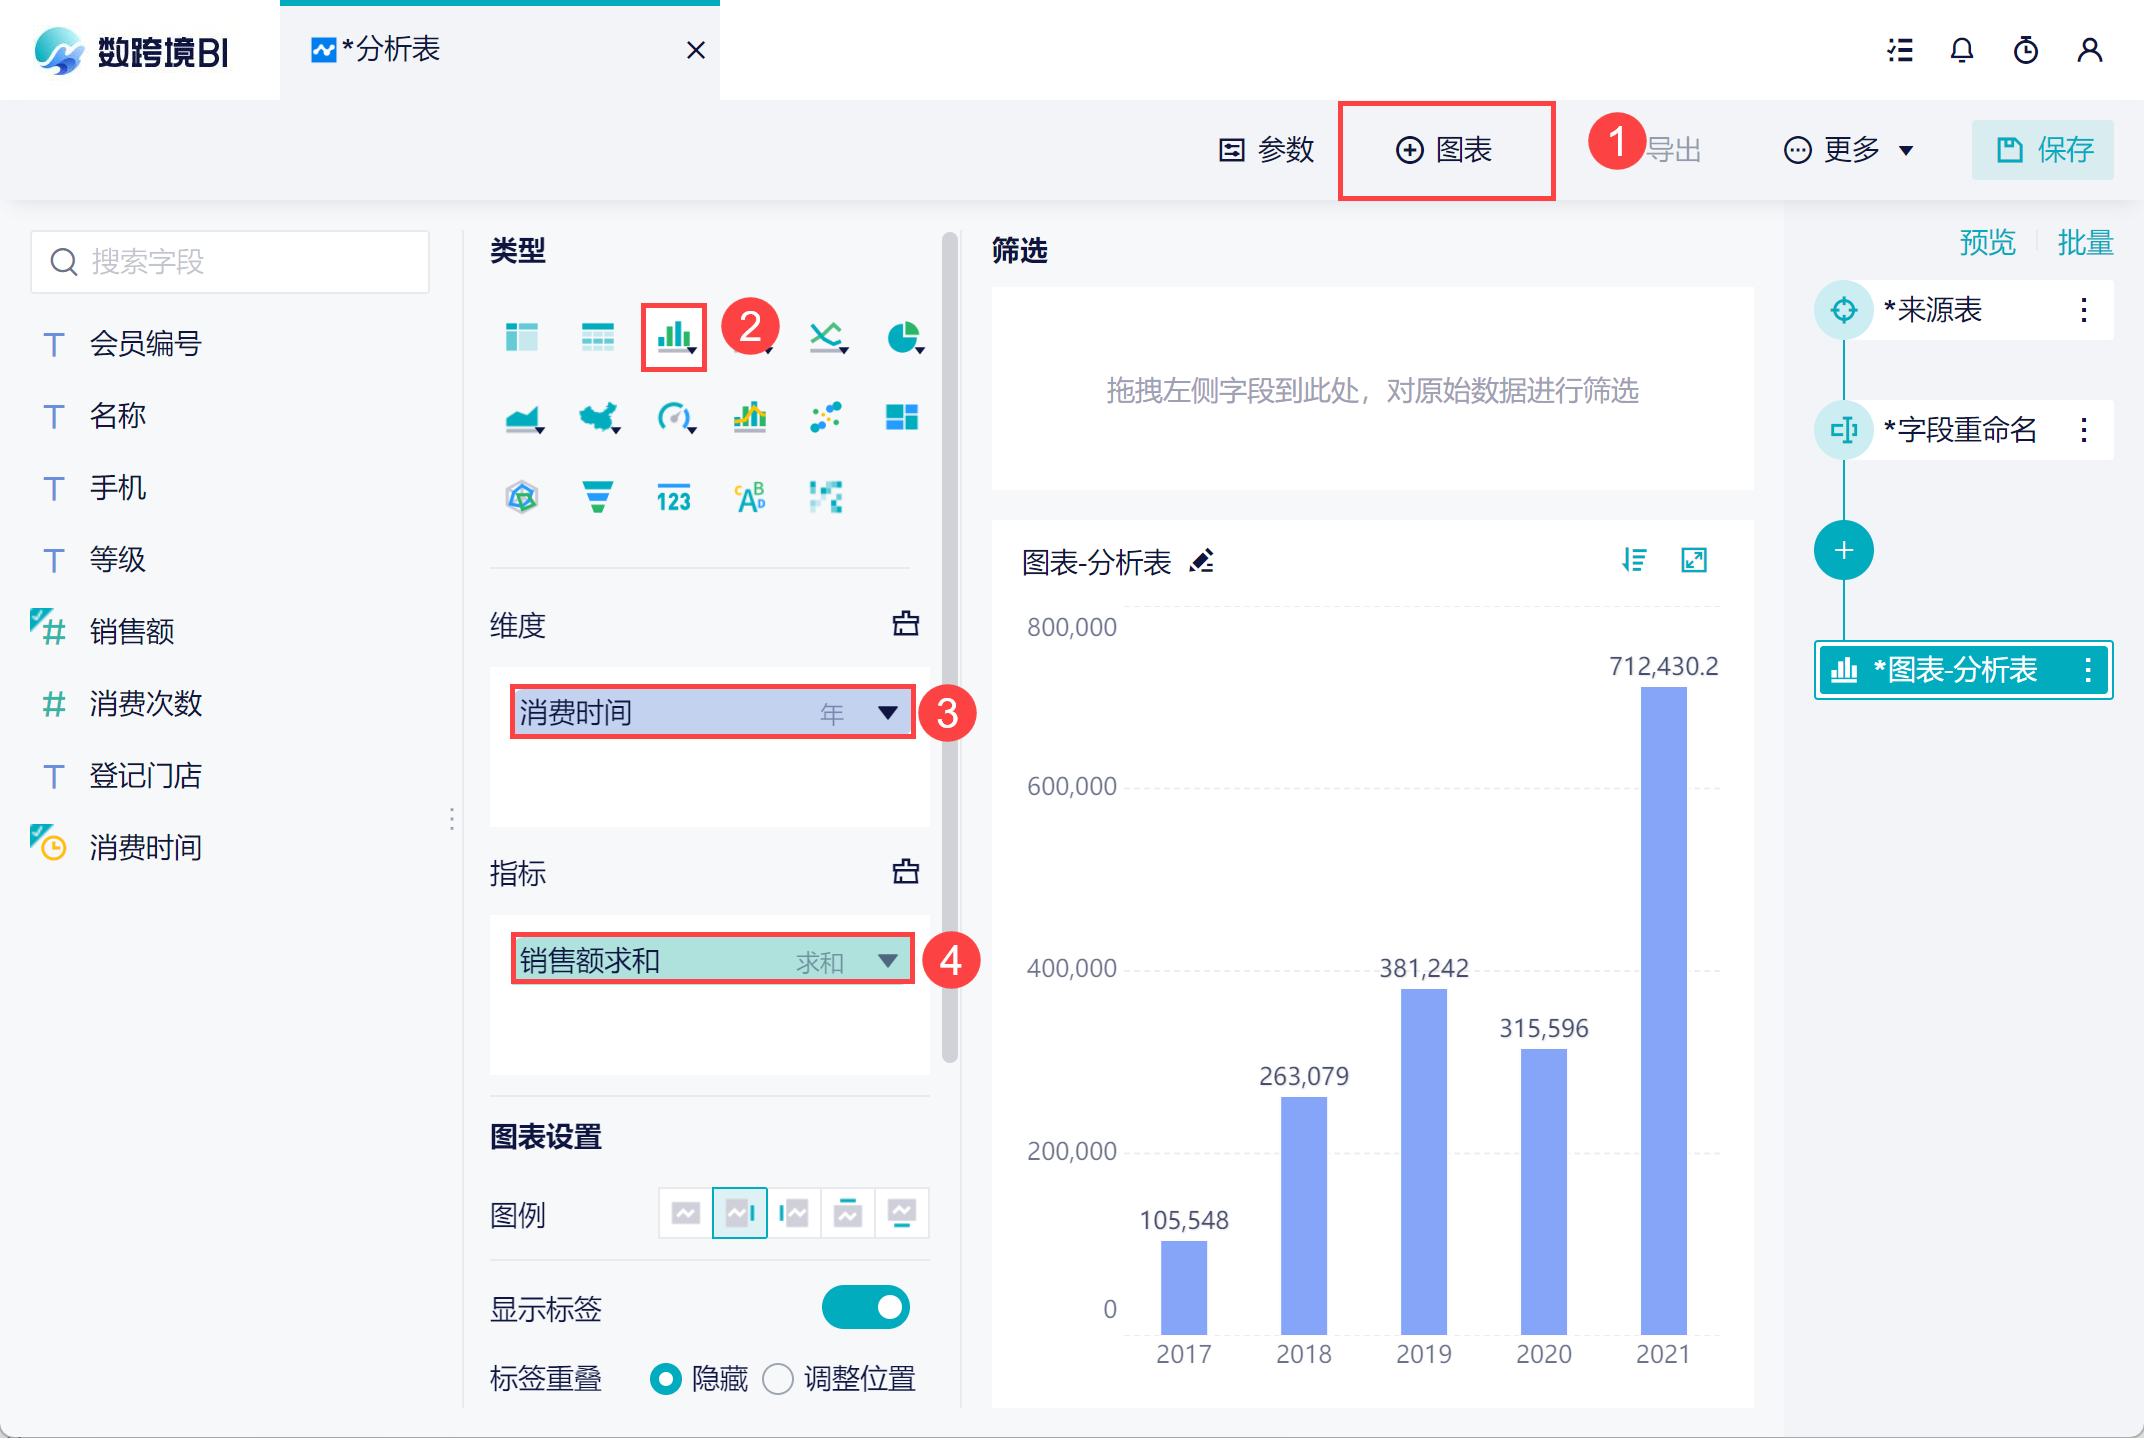Select the map chart type icon
Screen dimensions: 2144x1438
[598, 417]
